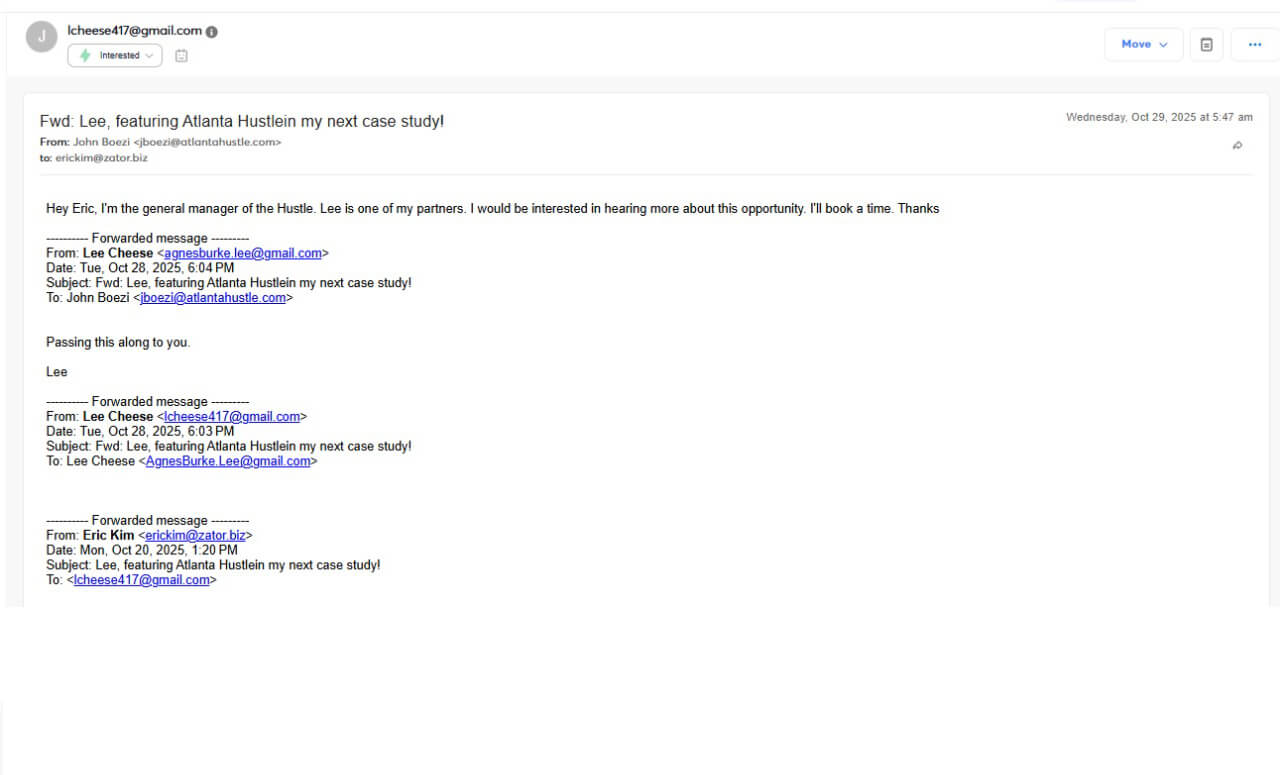Open the three-dot more options menu
This screenshot has width=1280, height=775.
tap(1255, 44)
